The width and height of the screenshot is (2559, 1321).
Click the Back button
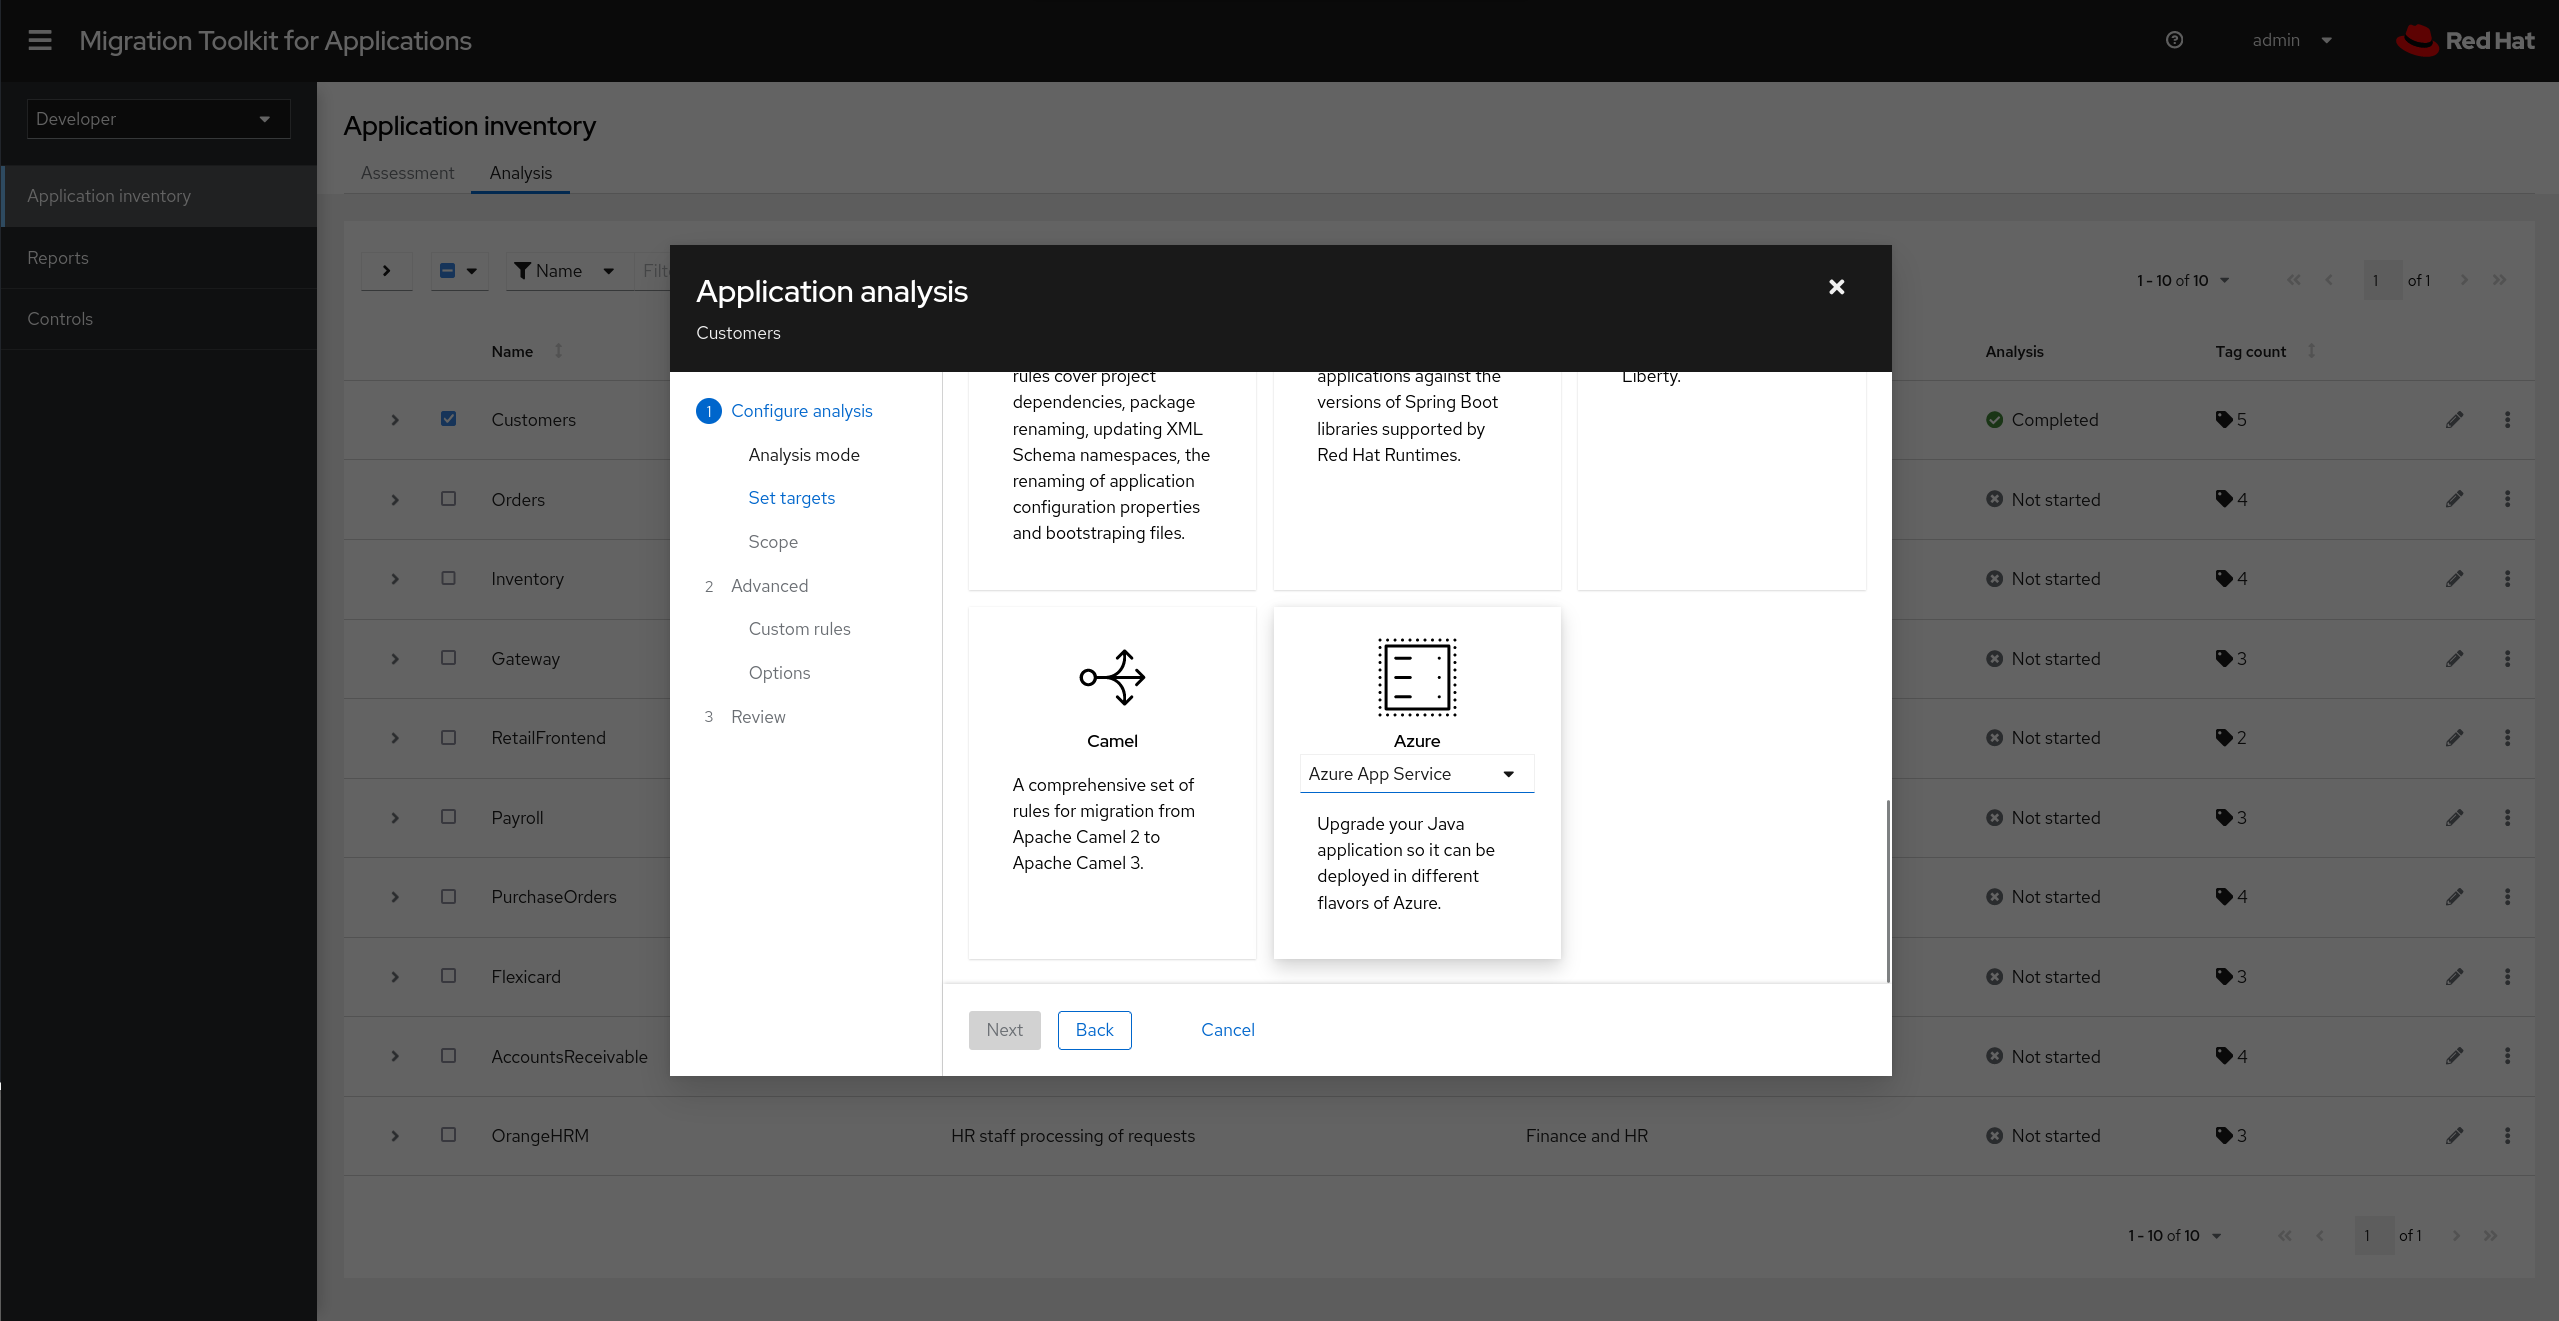[x=1094, y=1030]
